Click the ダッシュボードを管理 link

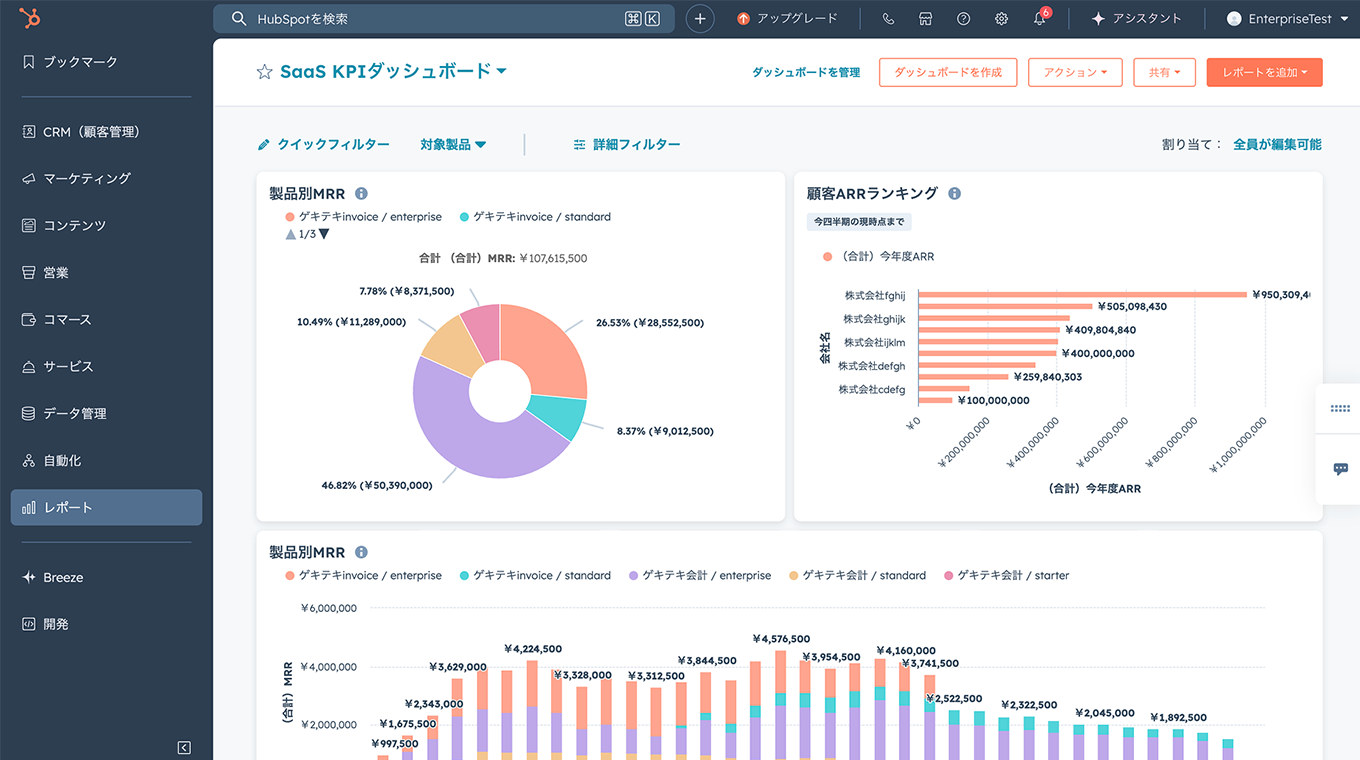[806, 73]
